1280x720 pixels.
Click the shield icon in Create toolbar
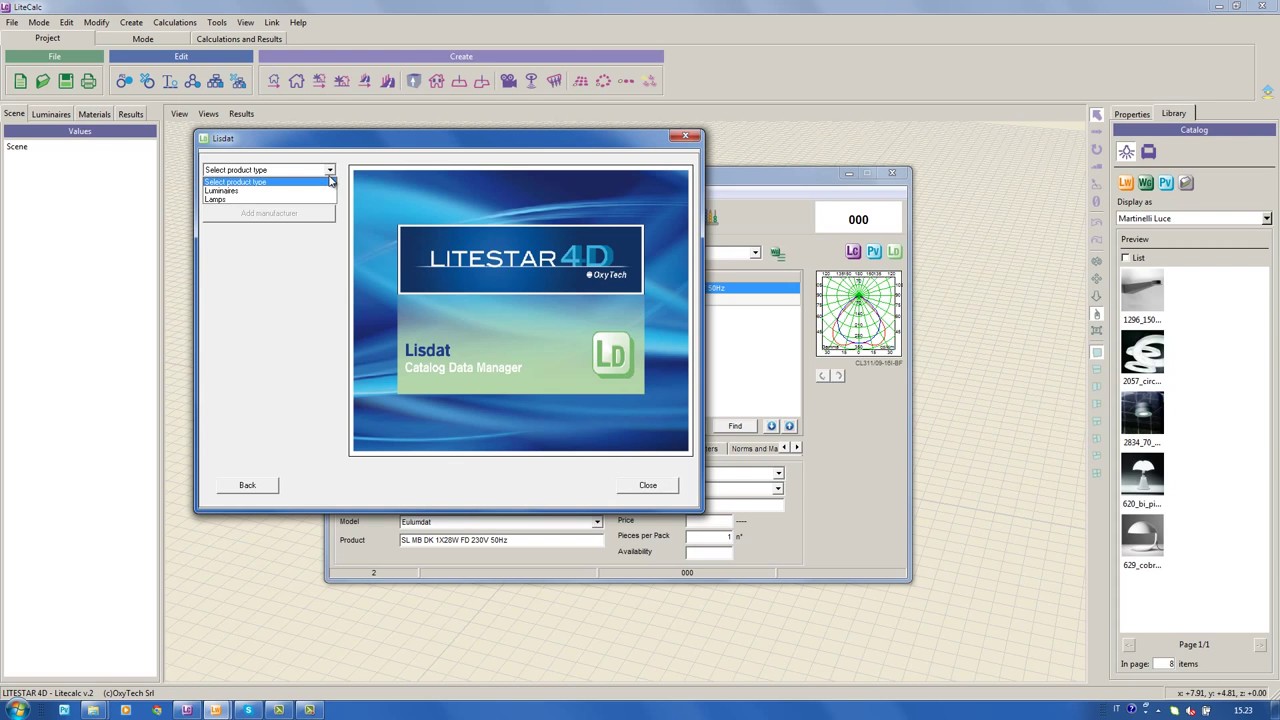click(x=413, y=81)
